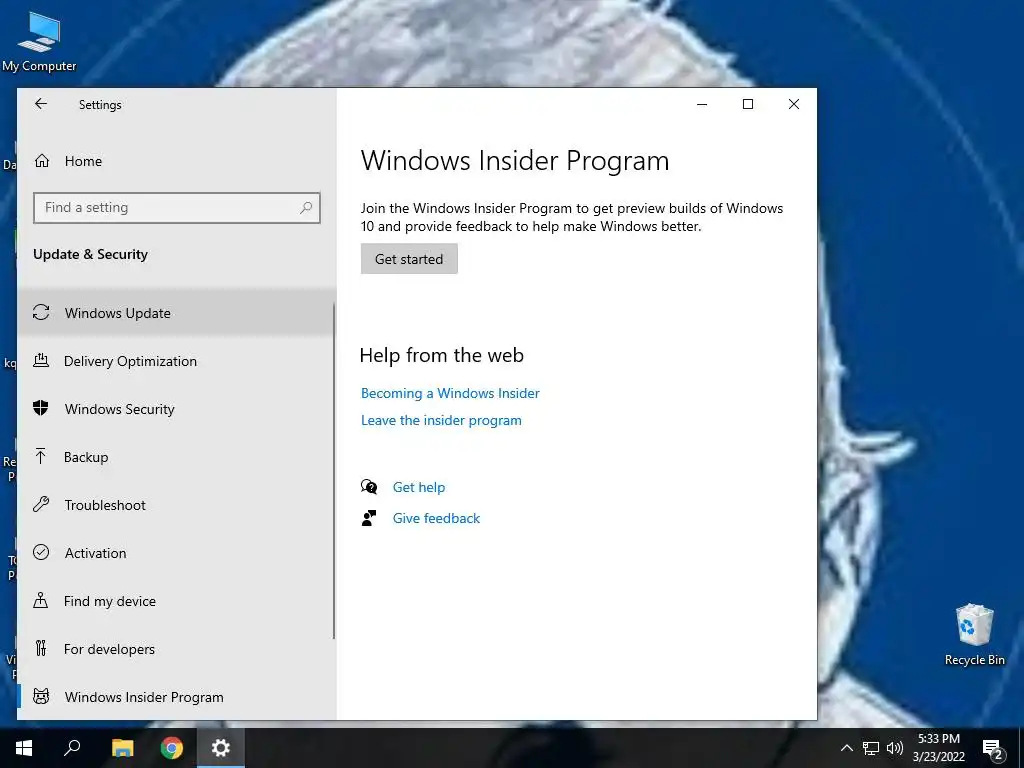Open Leave the insider program link
The width and height of the screenshot is (1024, 768).
click(x=441, y=421)
